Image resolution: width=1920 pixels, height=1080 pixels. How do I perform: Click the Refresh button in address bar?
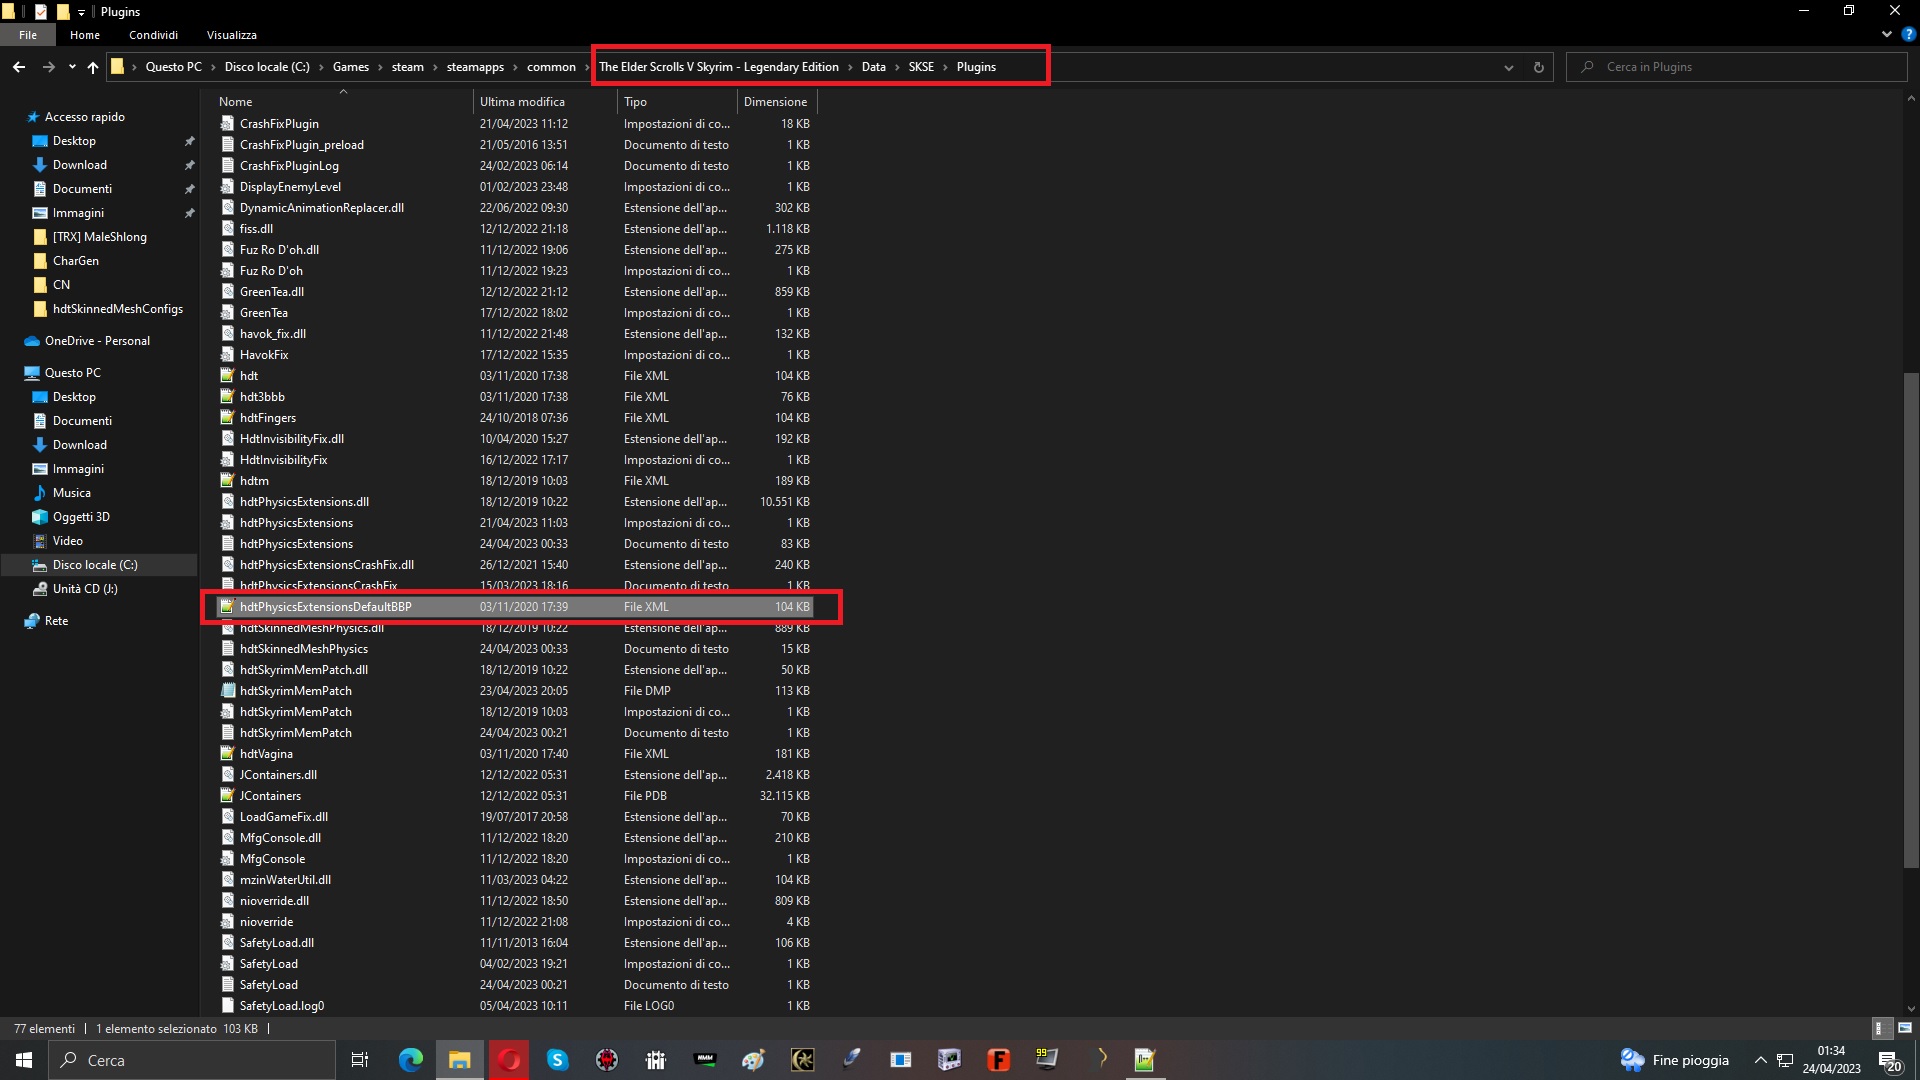(x=1538, y=67)
